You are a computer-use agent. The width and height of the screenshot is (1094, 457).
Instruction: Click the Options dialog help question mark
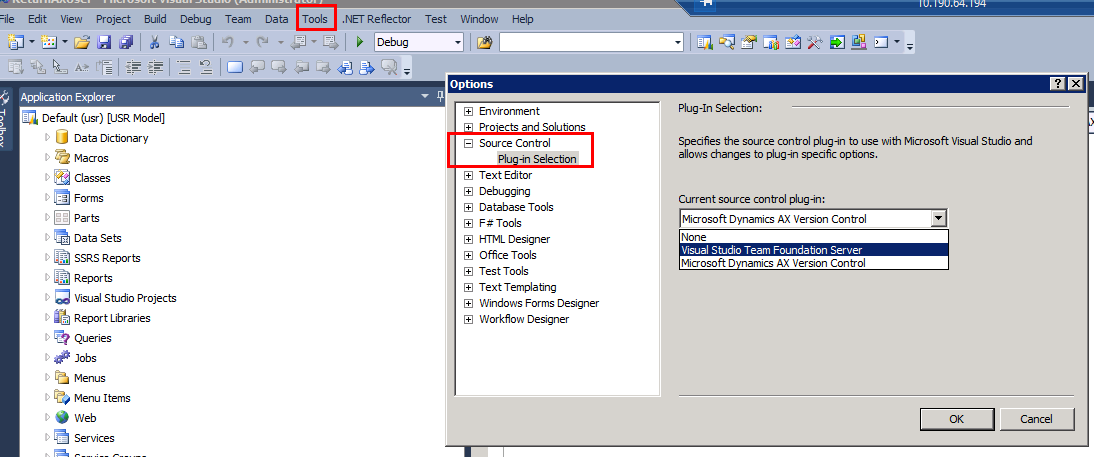tap(1058, 84)
